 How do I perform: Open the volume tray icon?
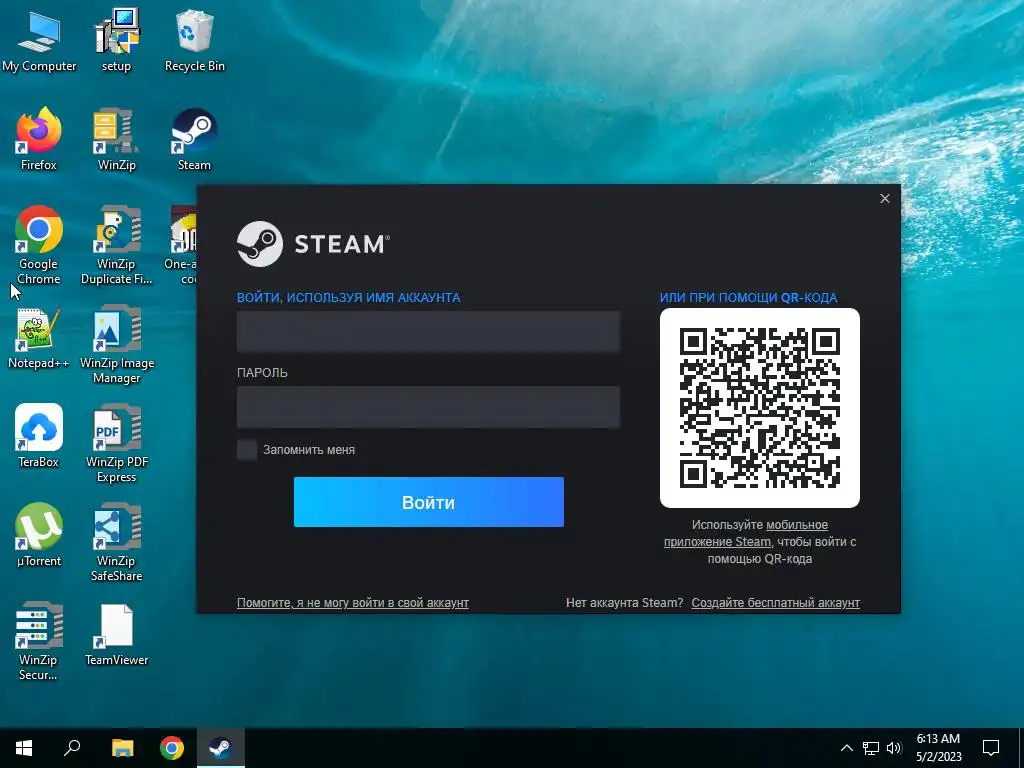tap(894, 748)
